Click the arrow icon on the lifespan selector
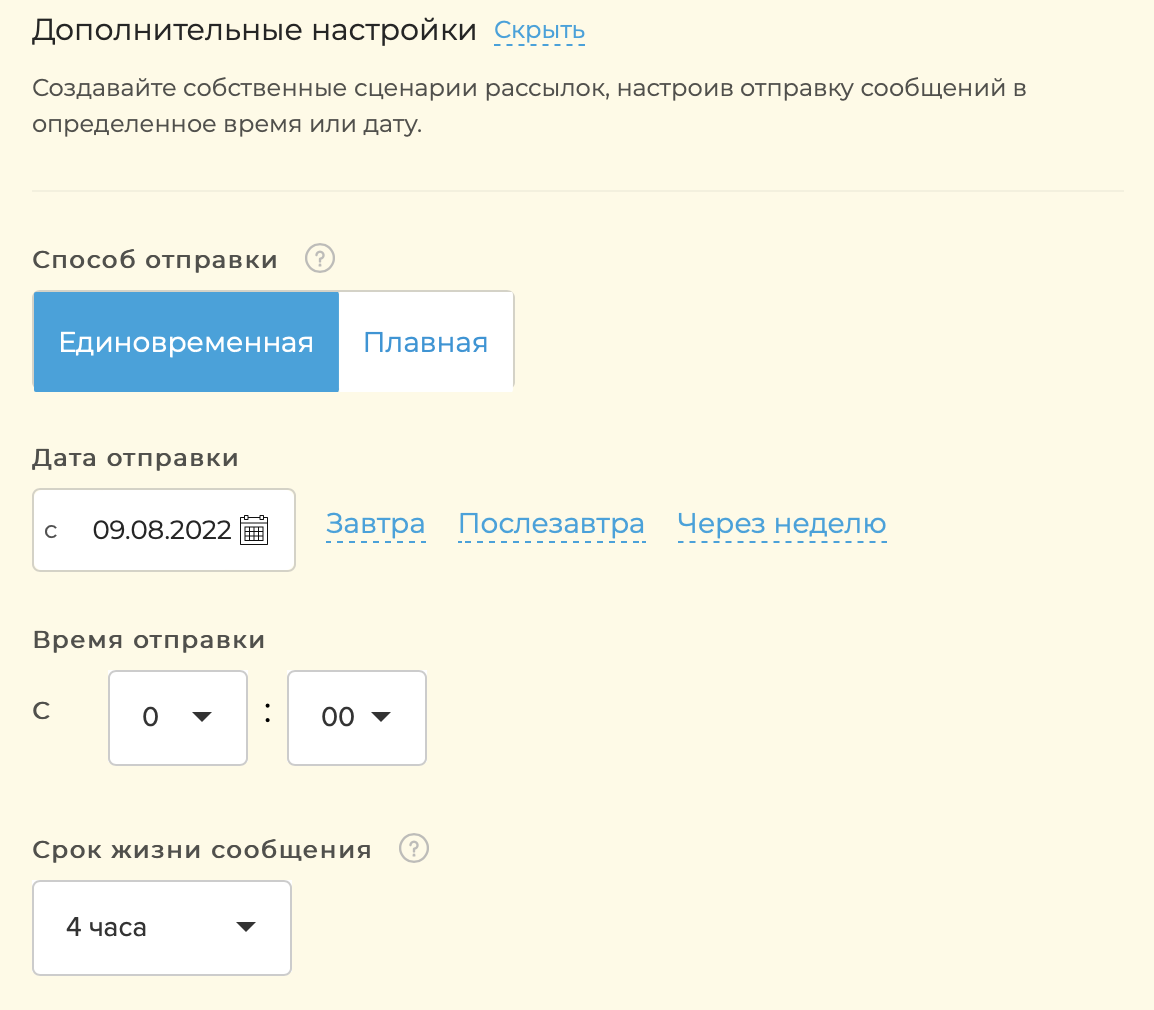Screen dimensions: 1154x1010 245,927
